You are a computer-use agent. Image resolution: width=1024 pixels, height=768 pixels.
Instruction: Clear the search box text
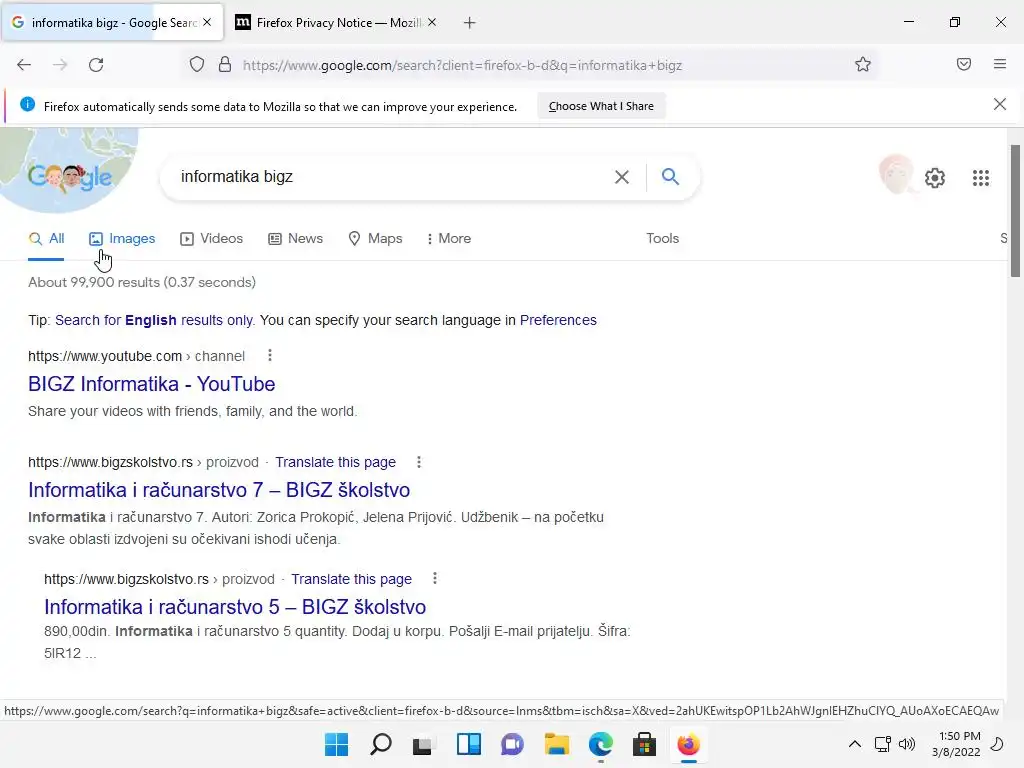pos(622,177)
